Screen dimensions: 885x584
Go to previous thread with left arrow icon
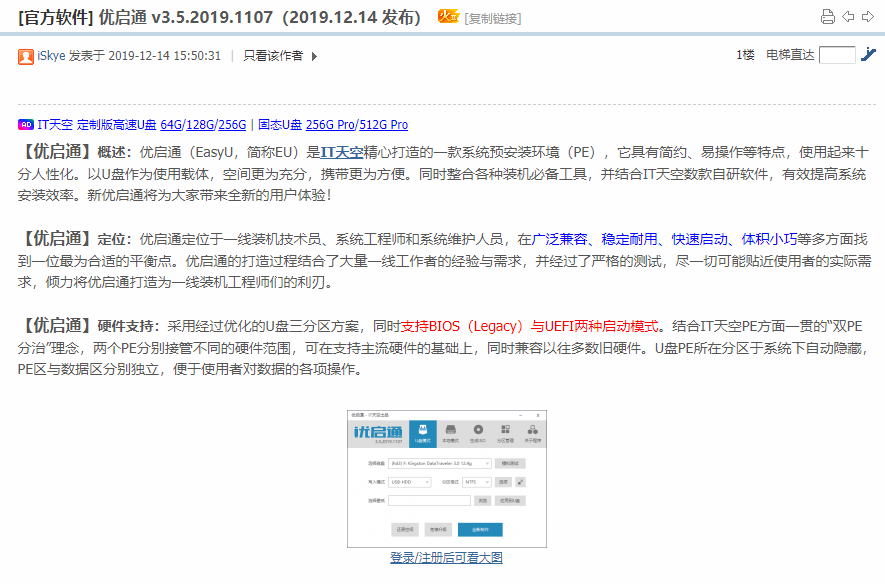pos(848,17)
